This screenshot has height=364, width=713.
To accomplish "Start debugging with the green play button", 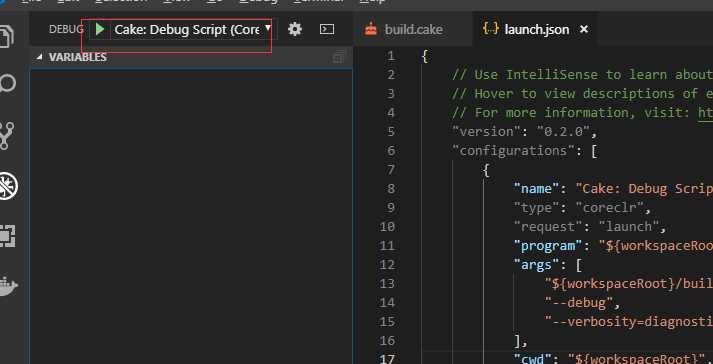I will (100, 30).
